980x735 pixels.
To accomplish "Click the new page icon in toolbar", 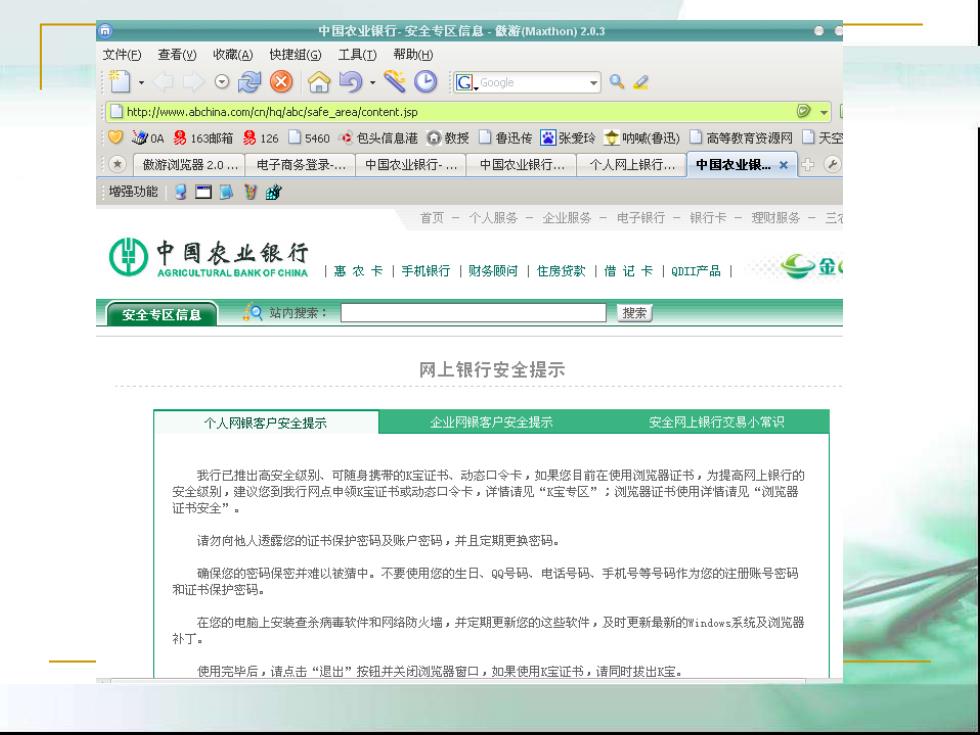I will coord(119,82).
